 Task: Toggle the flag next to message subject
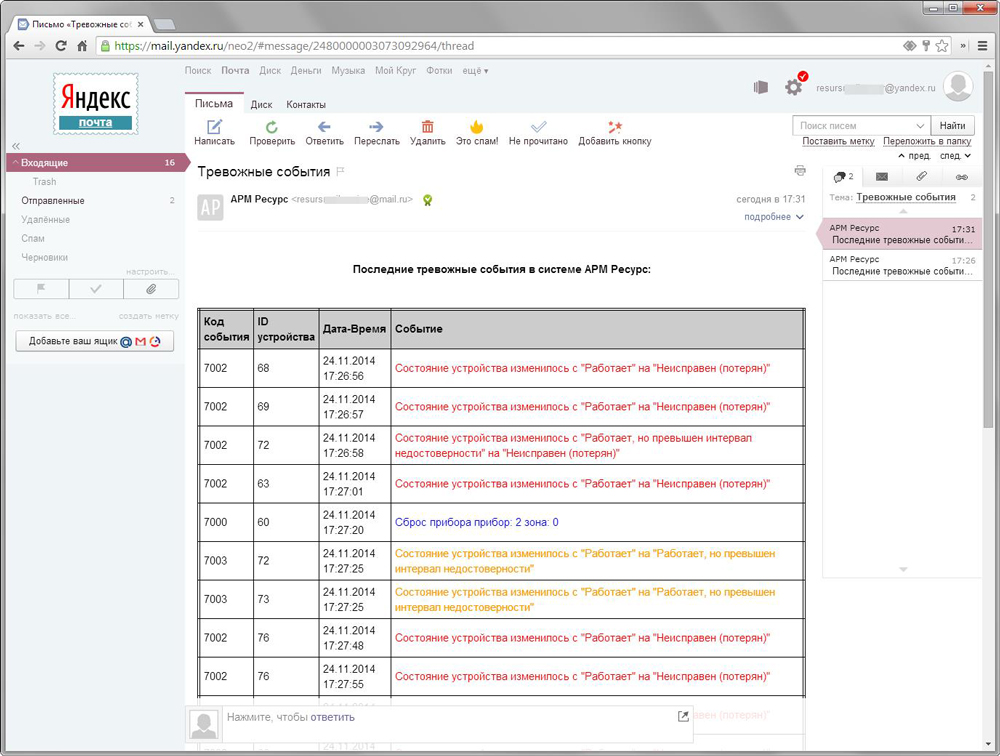click(340, 172)
